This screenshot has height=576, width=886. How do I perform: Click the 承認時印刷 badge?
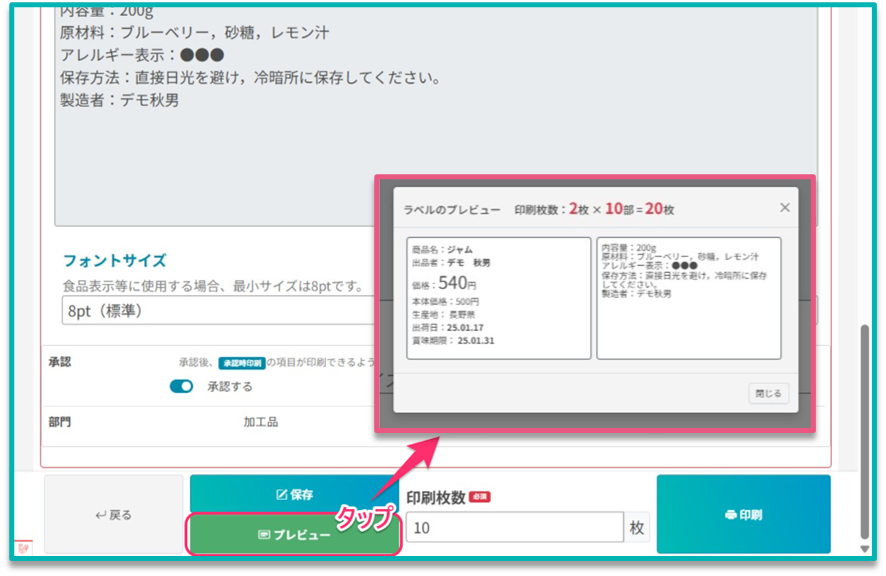tap(240, 363)
